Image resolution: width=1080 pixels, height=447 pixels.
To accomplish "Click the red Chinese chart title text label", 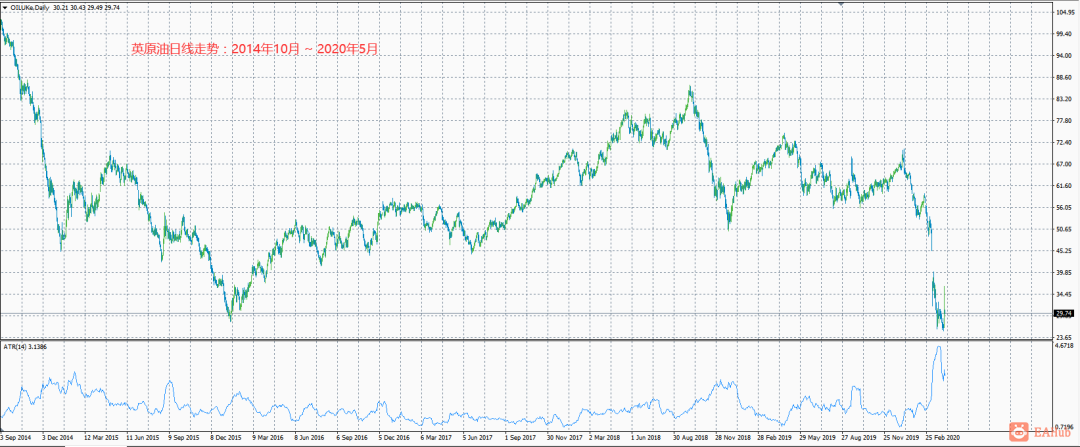I will [255, 49].
